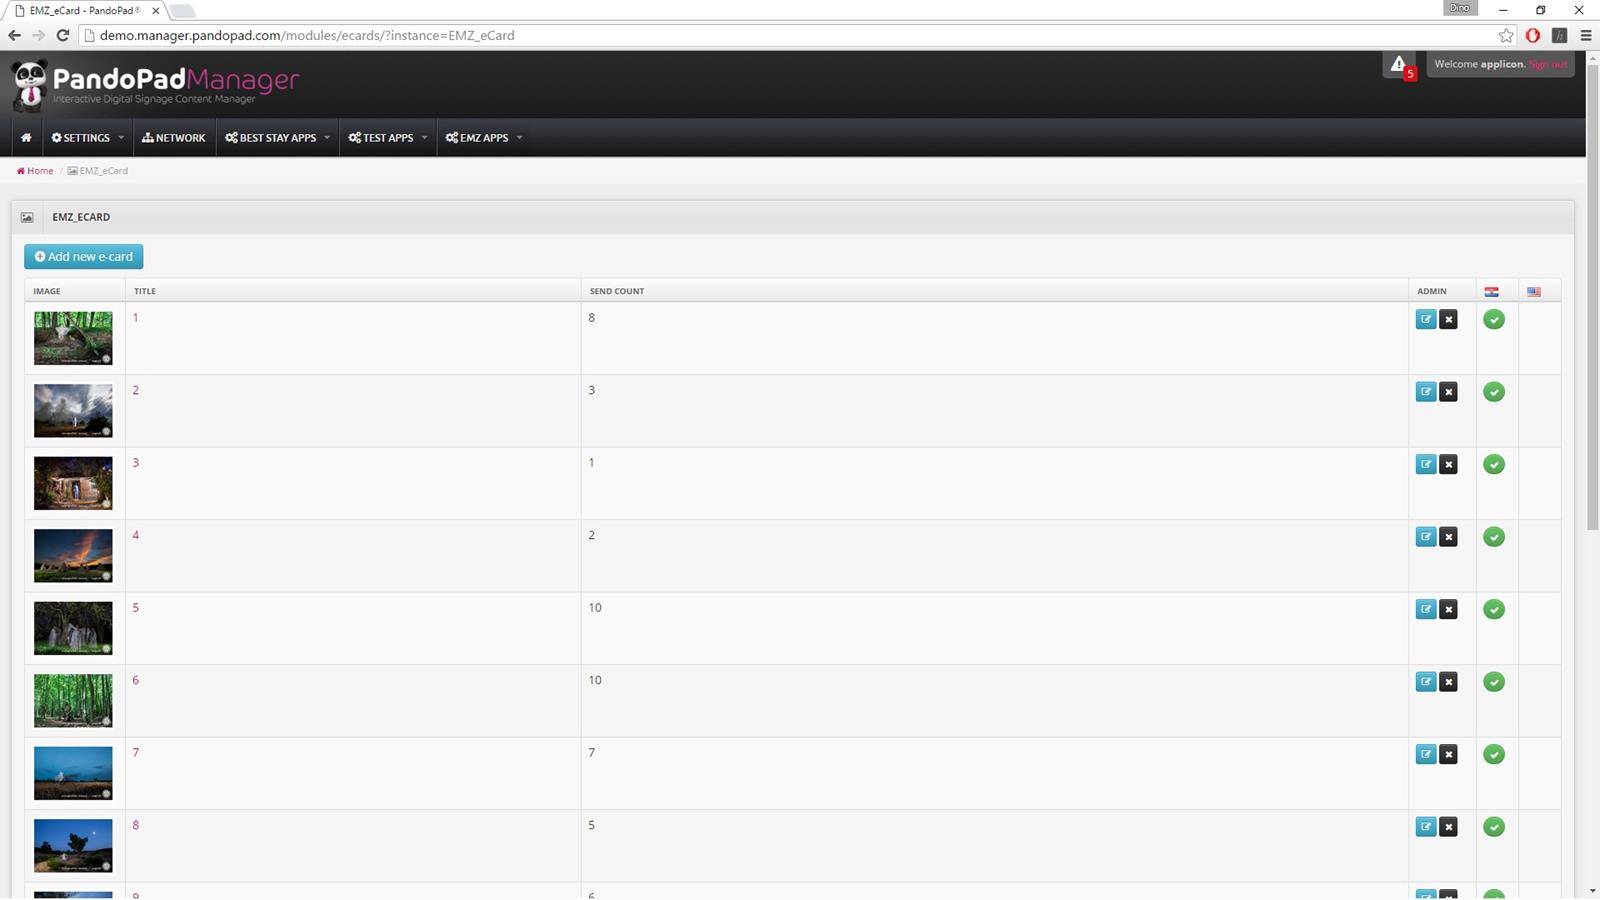Open green forest thumbnail of e-card 6
Screen dimensions: 1600x900
pyautogui.click(x=73, y=701)
